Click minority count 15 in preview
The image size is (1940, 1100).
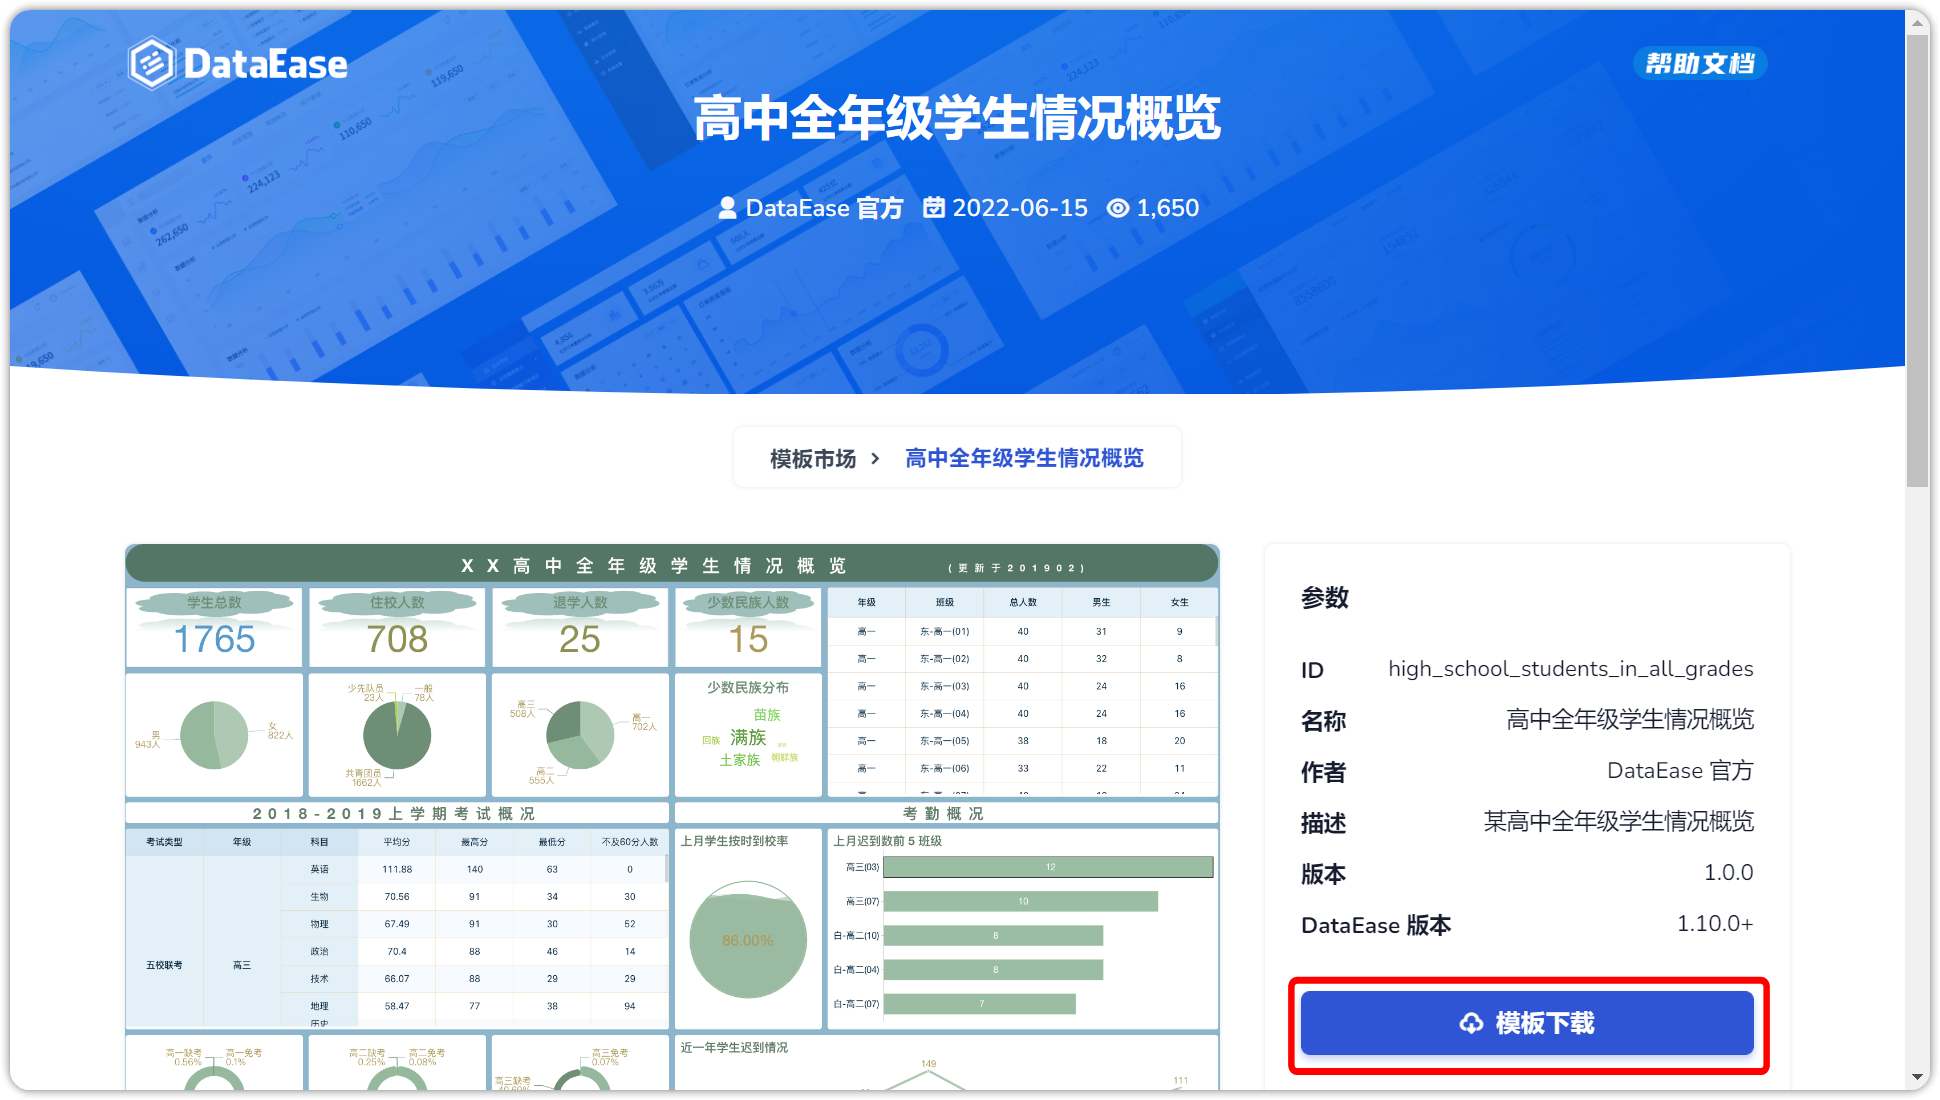748,639
